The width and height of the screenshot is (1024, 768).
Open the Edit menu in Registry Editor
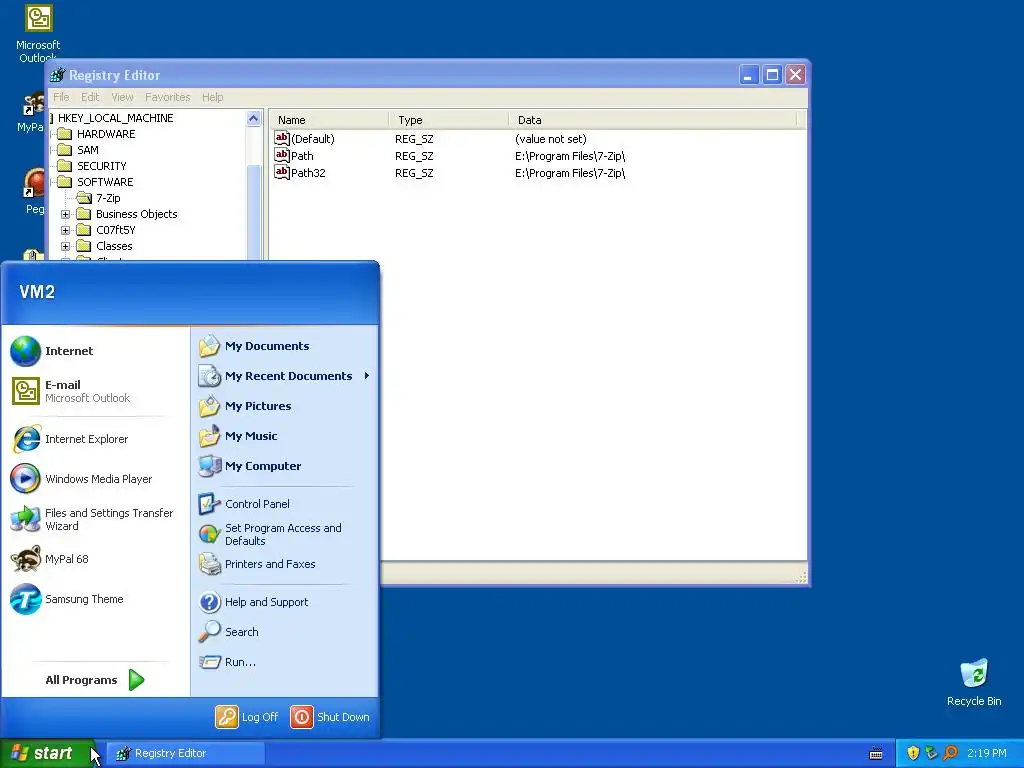coord(90,97)
